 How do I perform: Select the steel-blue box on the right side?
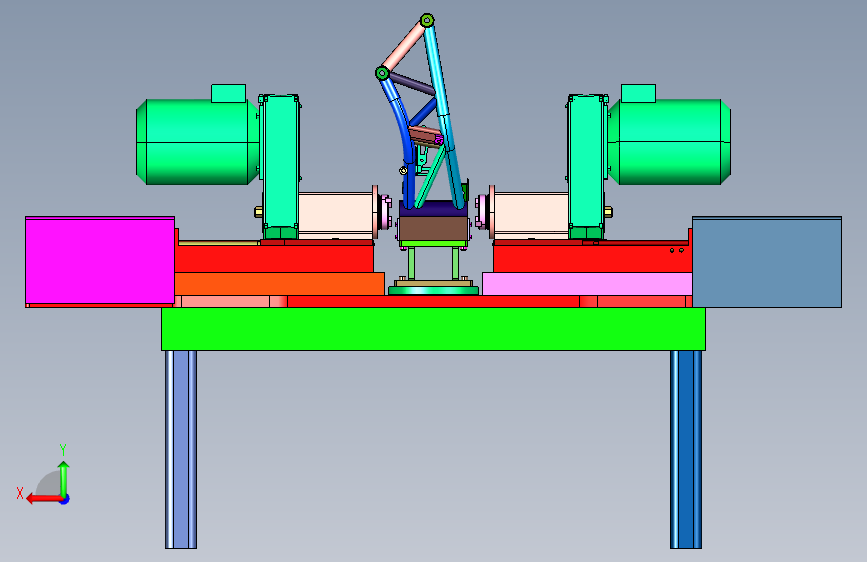767,262
